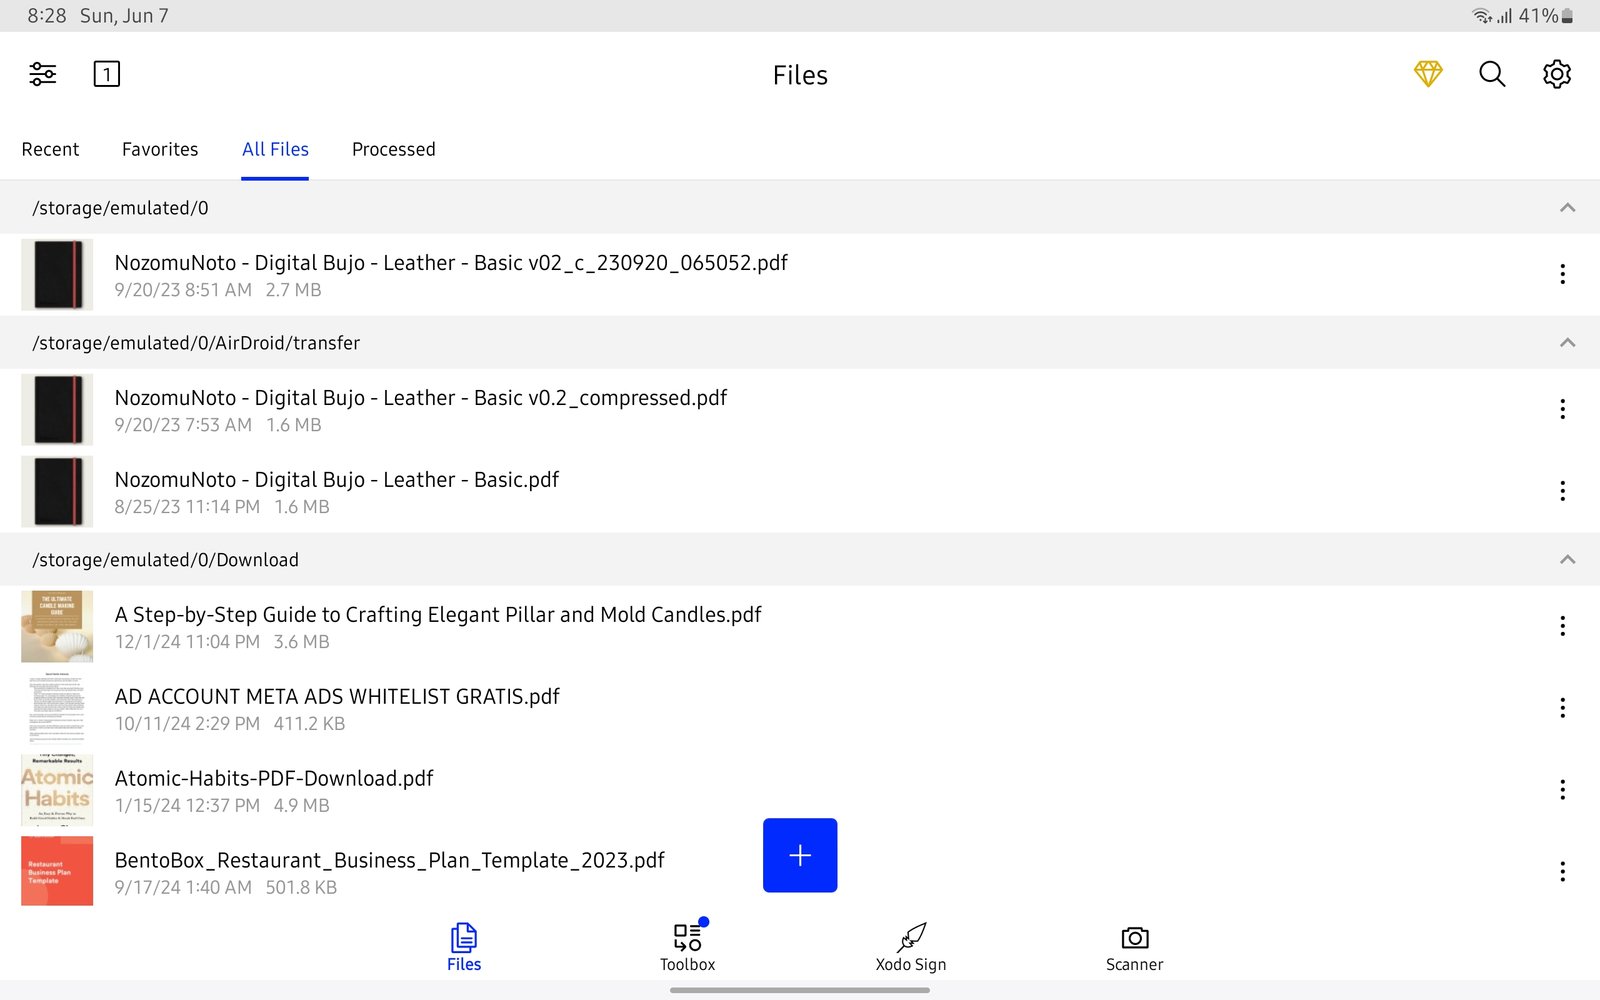Tap the /storage/emulated/0/Download path header
1600x1000 pixels.
pos(165,560)
